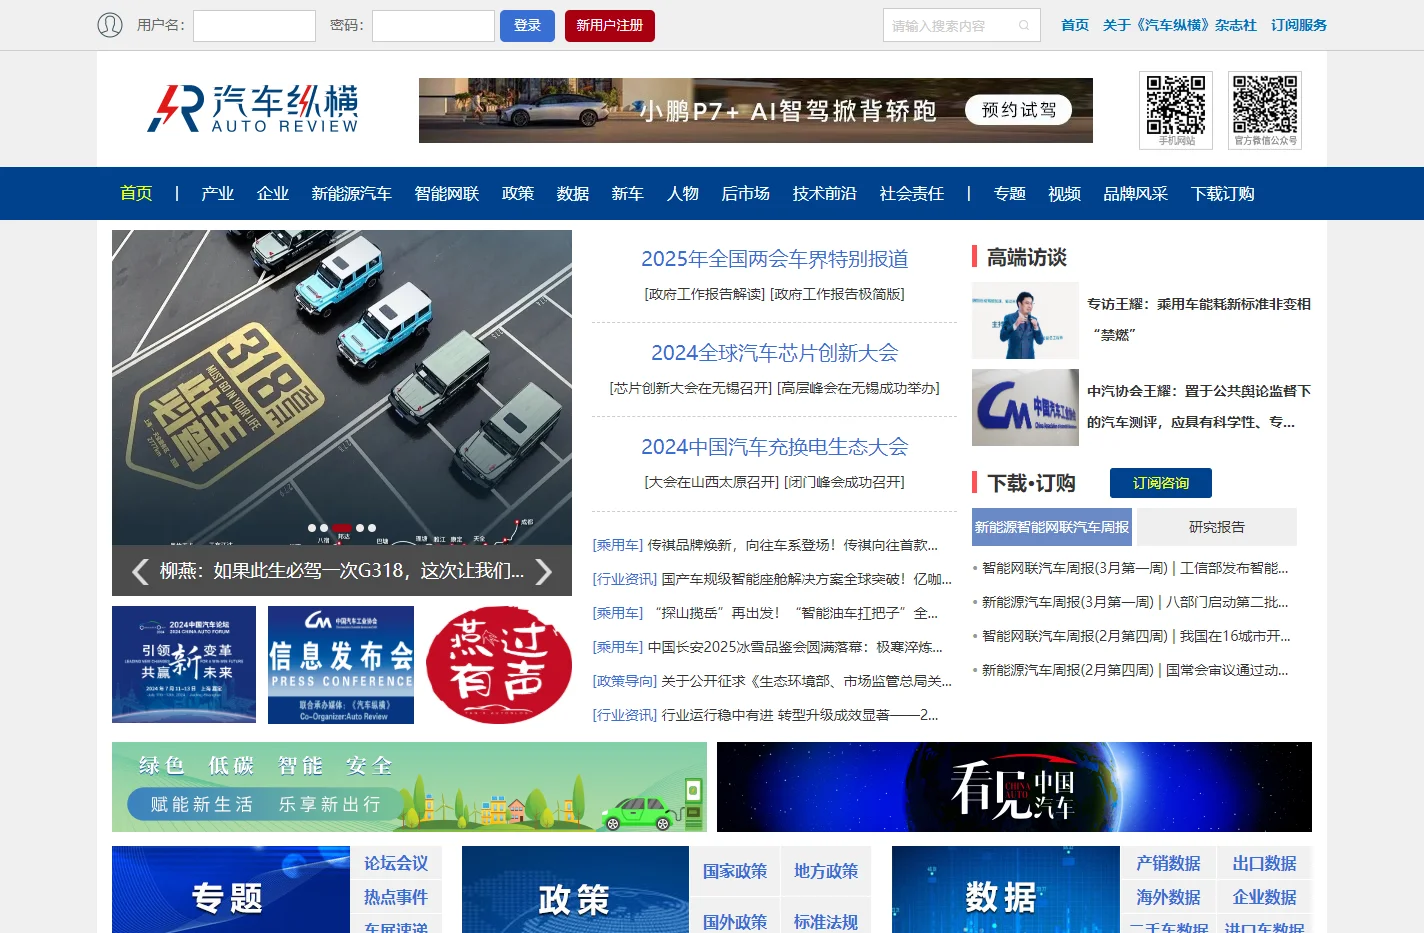Open 智能网联汽车周报(3月第一周) report

tap(1135, 568)
